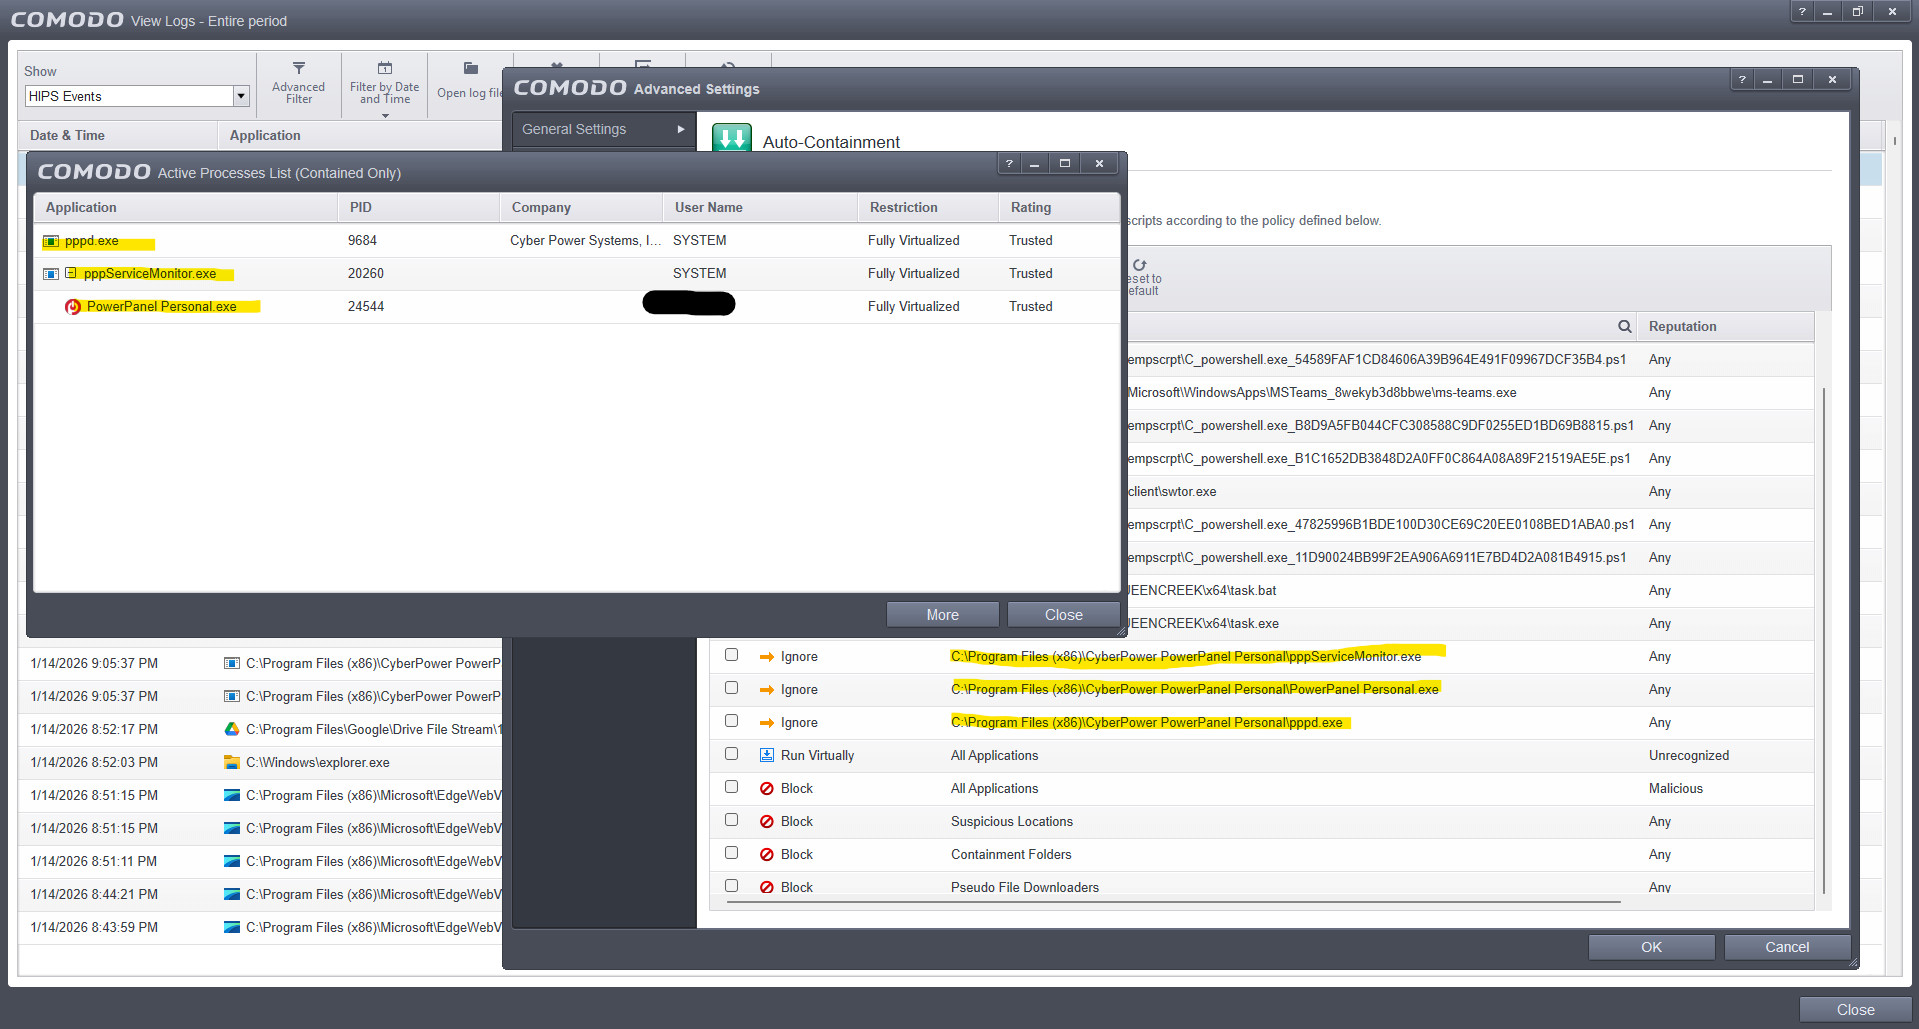Click the PowerPanel Personal.exe red icon
1919x1029 pixels.
click(x=73, y=307)
